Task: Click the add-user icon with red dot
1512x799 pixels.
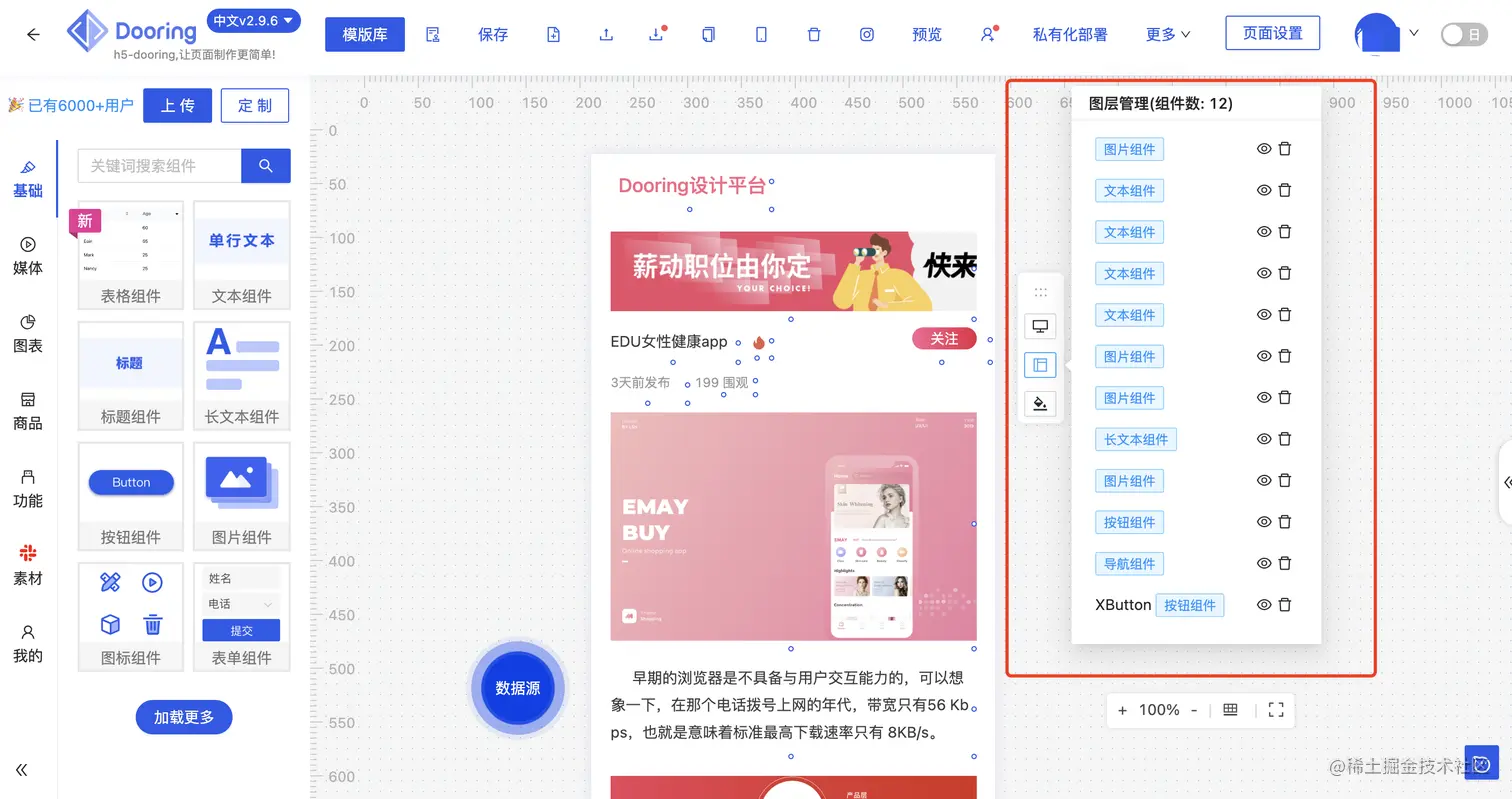Action: coord(988,34)
